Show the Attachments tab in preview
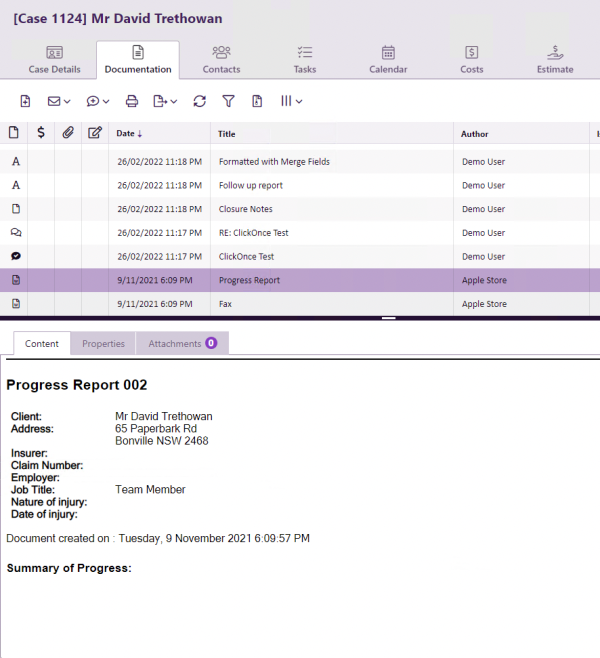The image size is (600, 658). [x=182, y=343]
